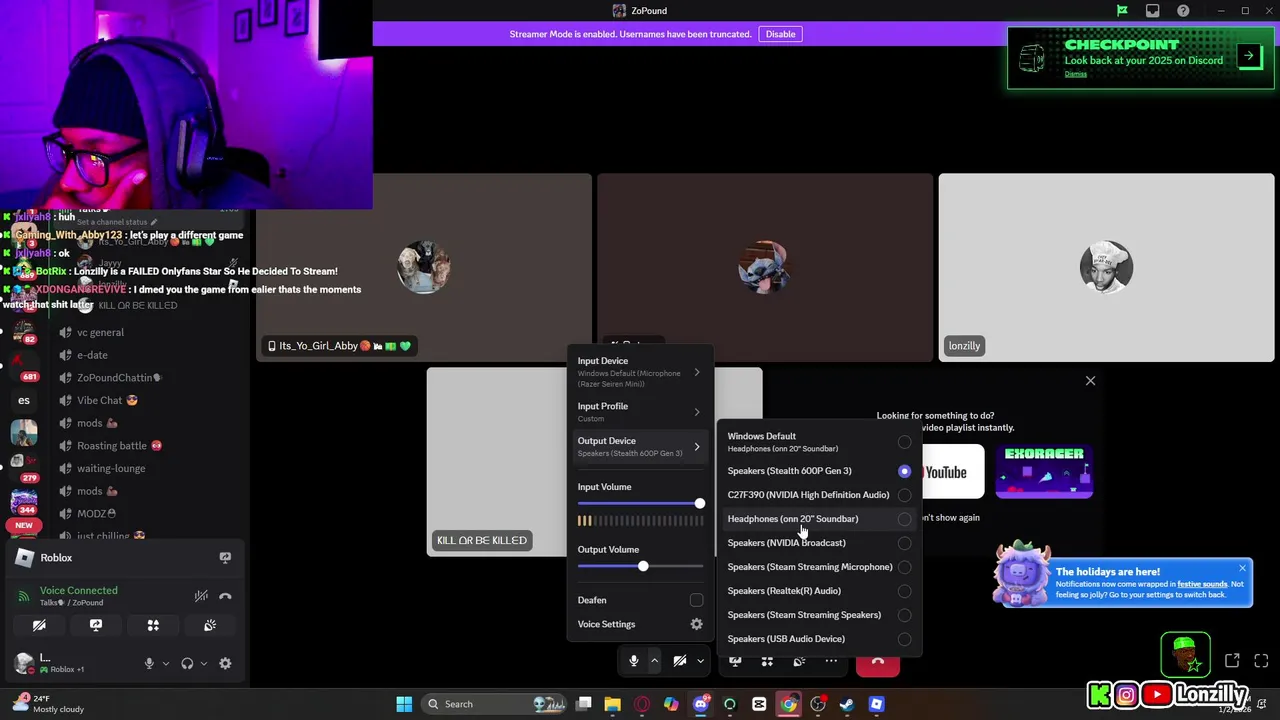The width and height of the screenshot is (1280, 720).
Task: Mute via microphone button in call controls
Action: click(x=633, y=661)
